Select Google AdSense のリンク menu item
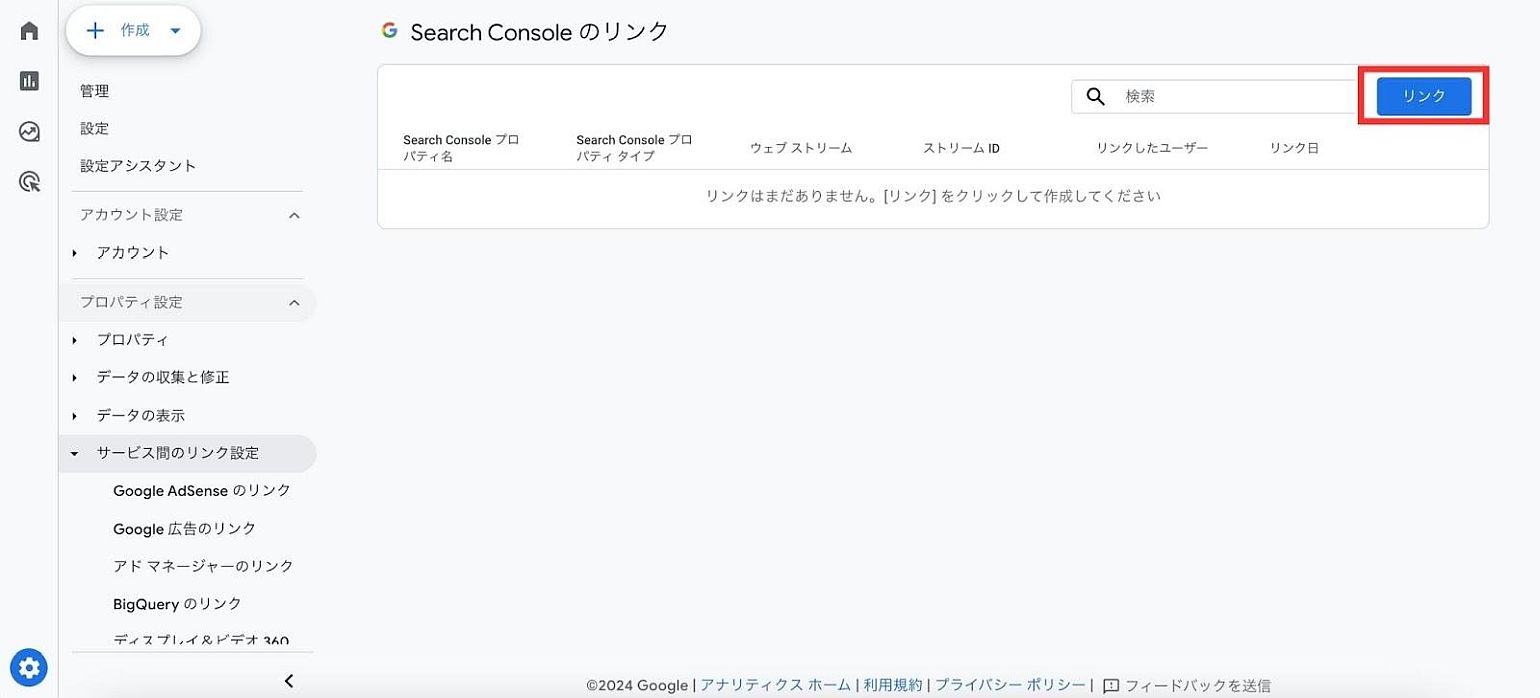This screenshot has height=698, width=1540. (x=202, y=491)
